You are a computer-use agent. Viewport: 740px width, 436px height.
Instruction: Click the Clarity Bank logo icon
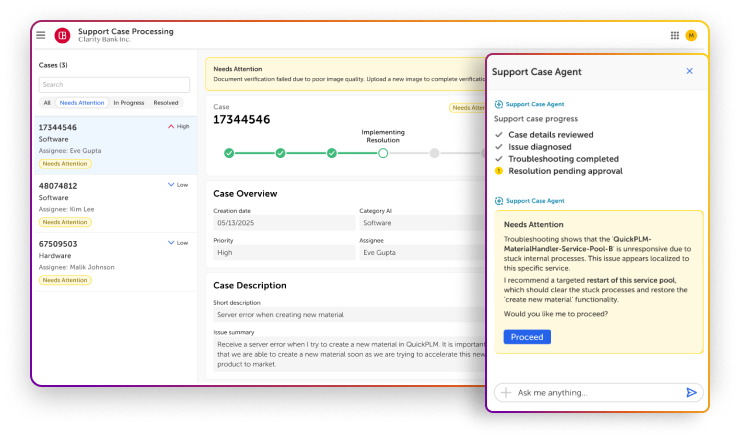tap(62, 35)
